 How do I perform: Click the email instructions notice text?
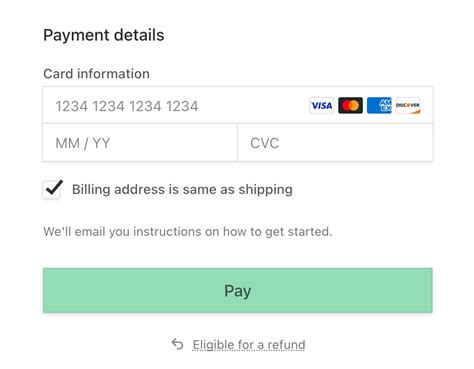tap(188, 232)
